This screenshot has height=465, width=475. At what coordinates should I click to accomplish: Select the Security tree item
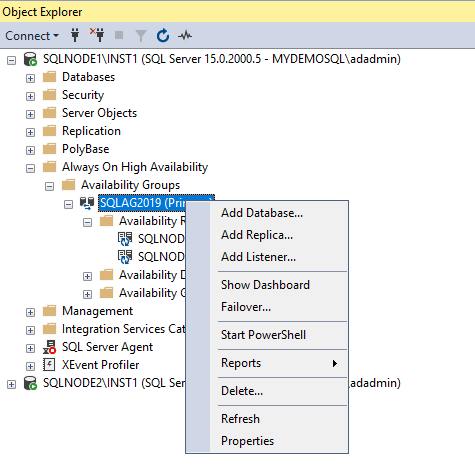point(83,95)
